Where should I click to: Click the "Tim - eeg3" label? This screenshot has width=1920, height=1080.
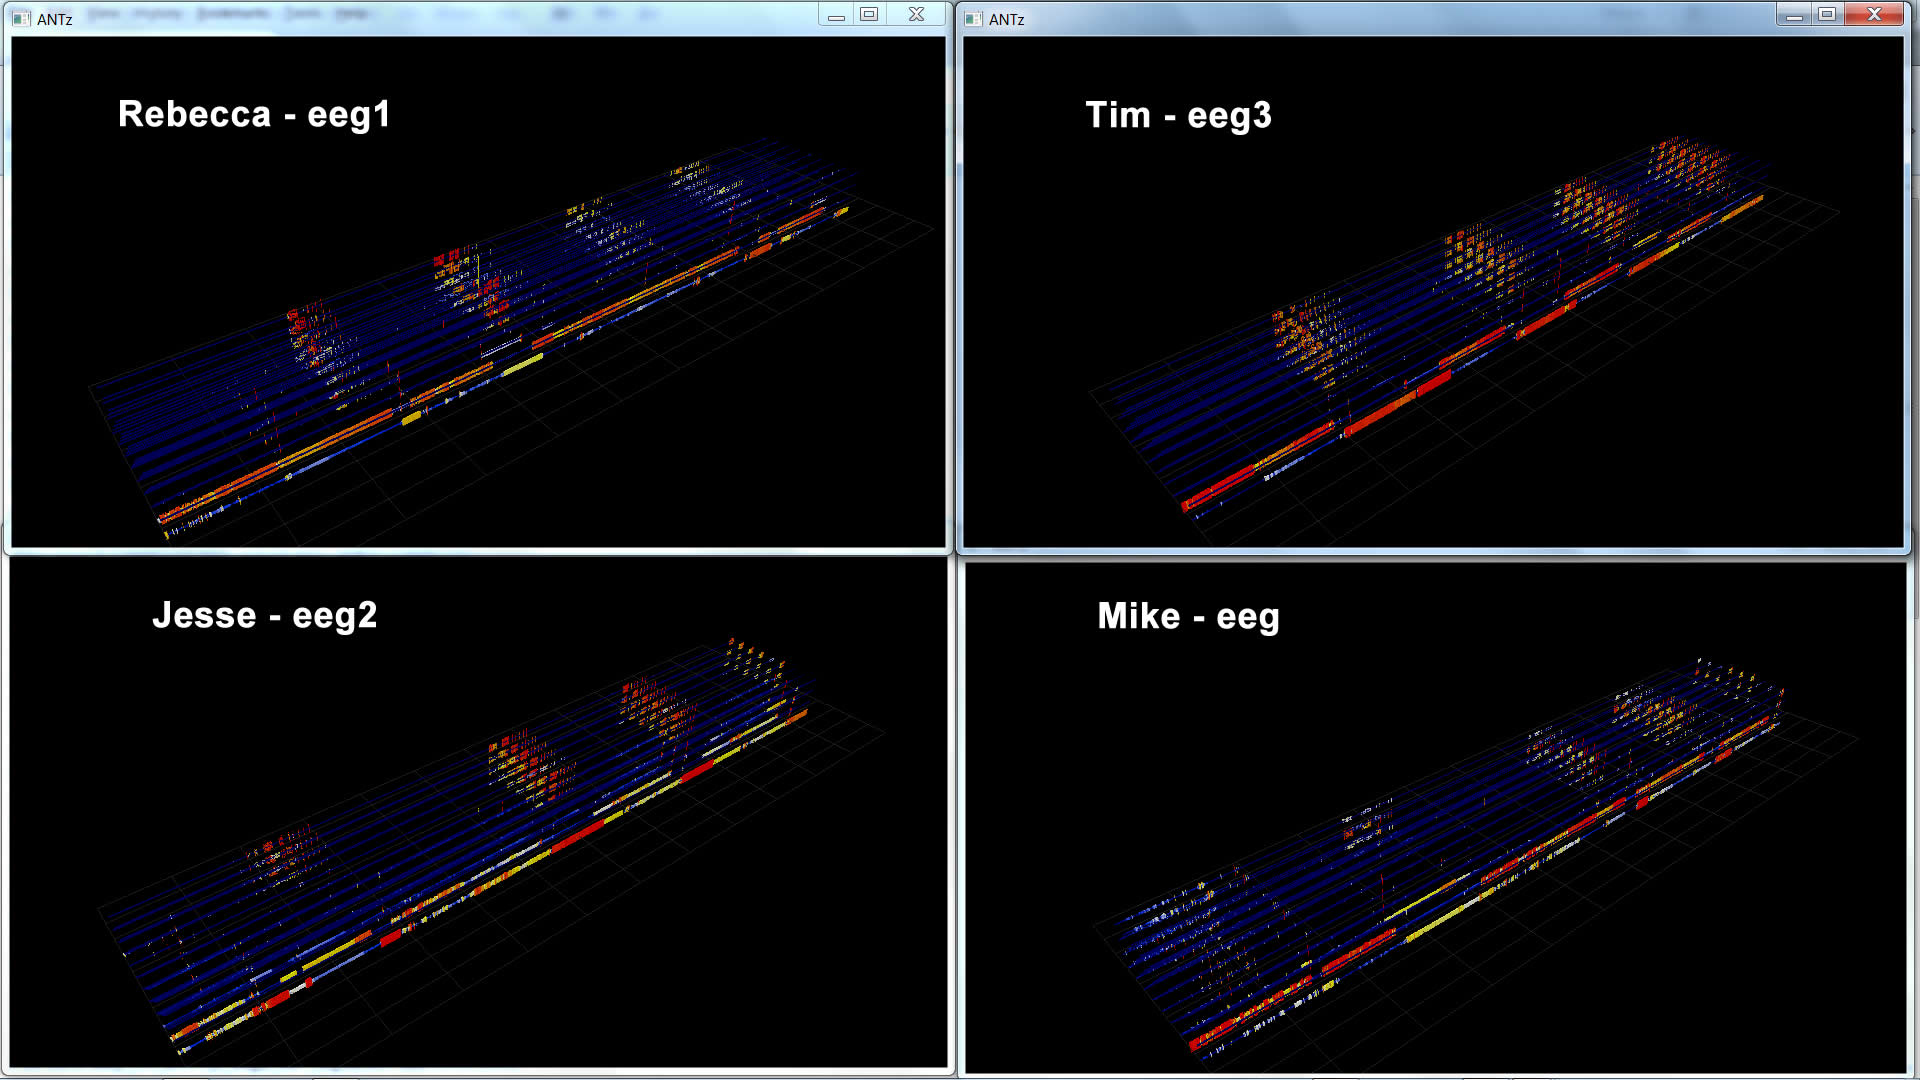click(x=1178, y=115)
